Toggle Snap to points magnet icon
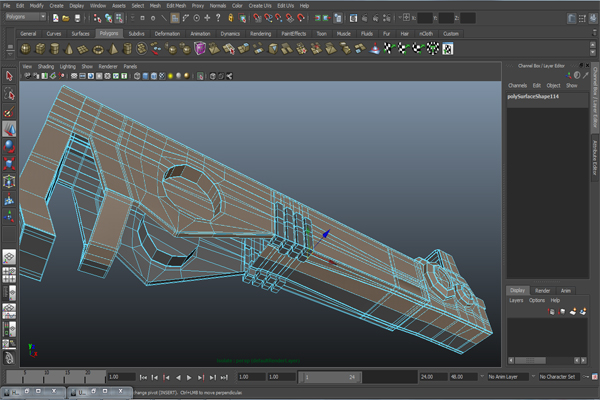Screen dimensions: 600x400 point(279,18)
